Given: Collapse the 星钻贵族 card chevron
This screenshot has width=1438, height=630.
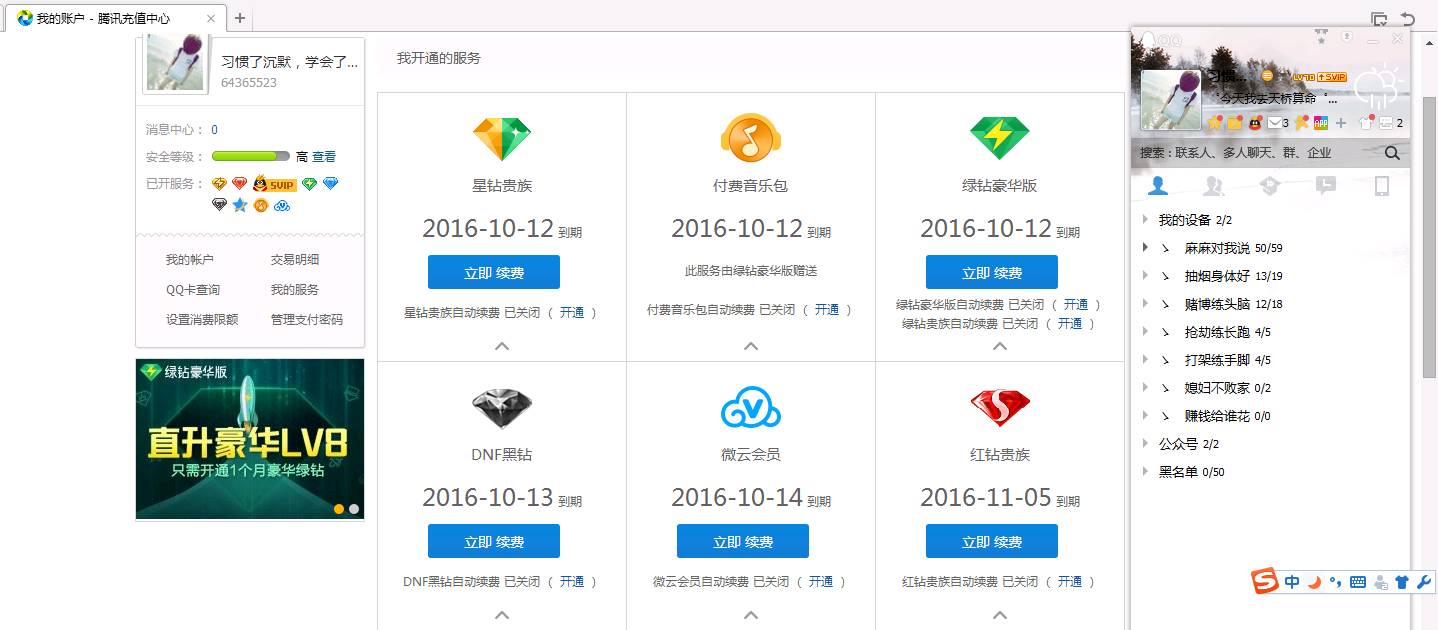Looking at the screenshot, I should [502, 346].
